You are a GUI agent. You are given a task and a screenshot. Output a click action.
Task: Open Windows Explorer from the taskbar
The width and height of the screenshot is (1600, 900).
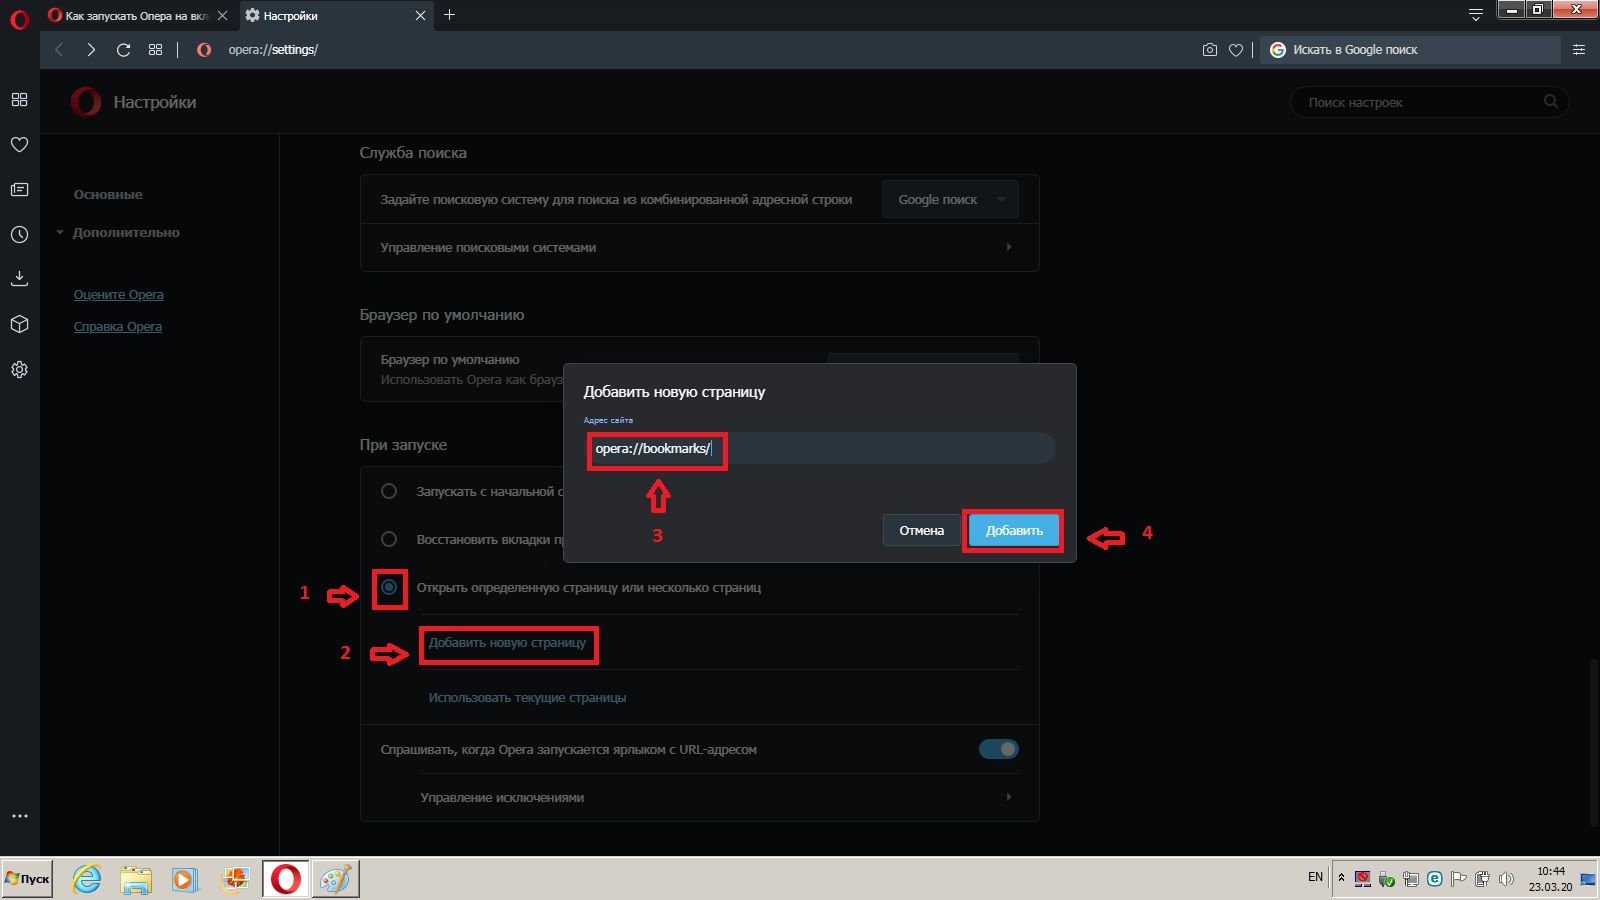click(136, 879)
